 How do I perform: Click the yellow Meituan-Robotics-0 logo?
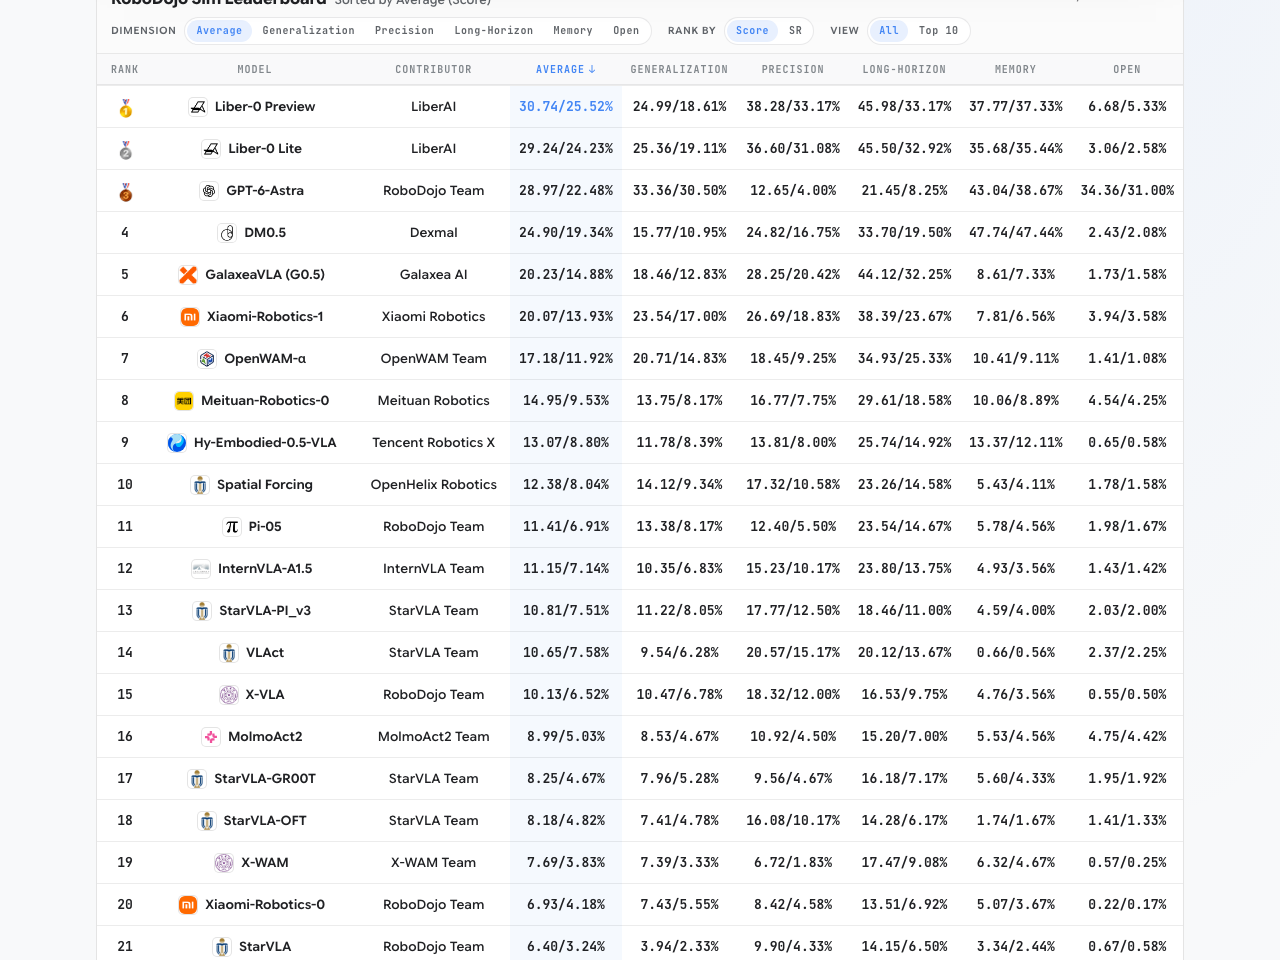184,401
